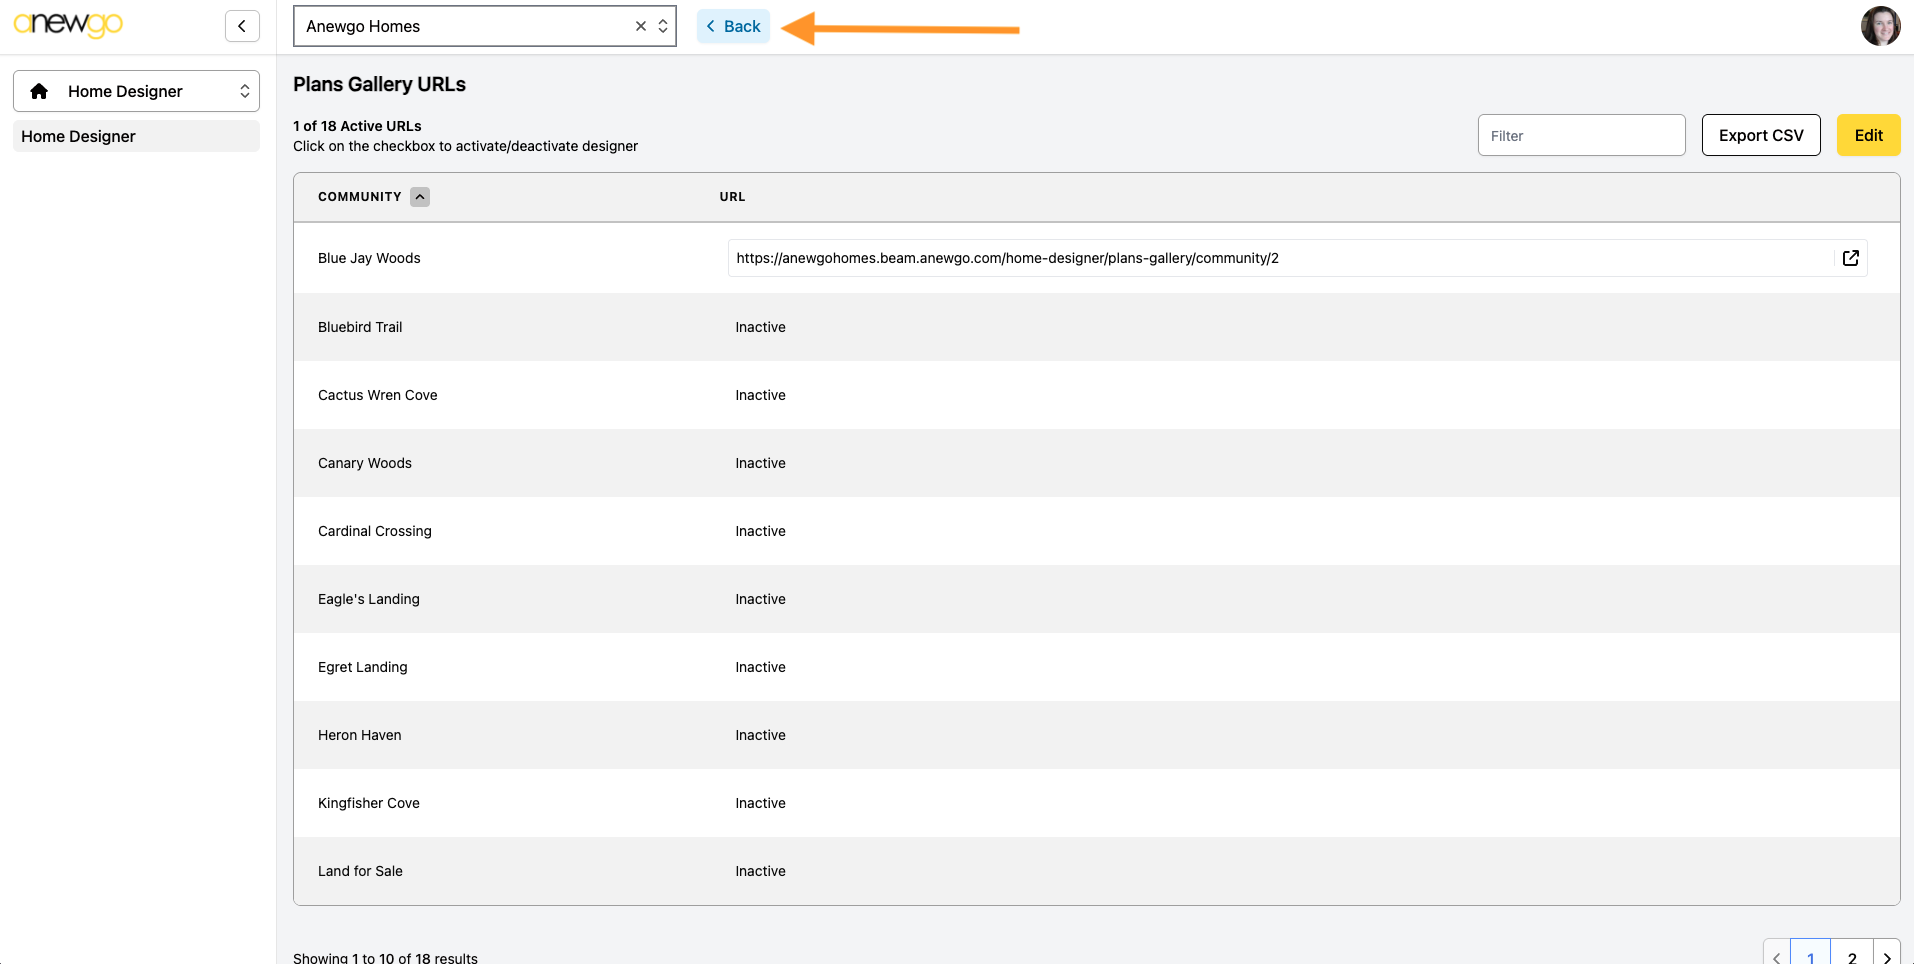1914x964 pixels.
Task: Click the URL column header
Action: click(732, 197)
